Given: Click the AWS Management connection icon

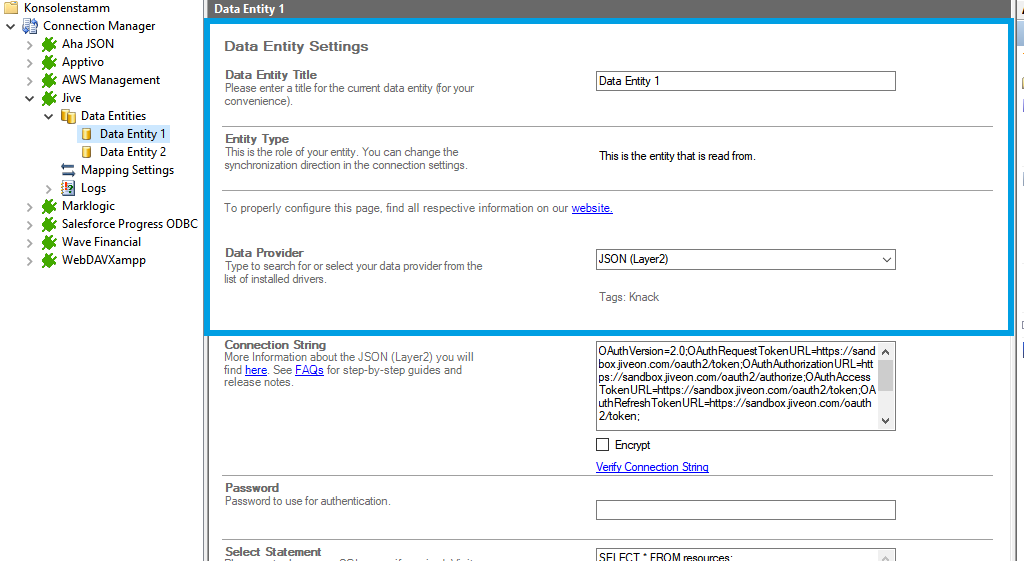Looking at the screenshot, I should [x=49, y=80].
